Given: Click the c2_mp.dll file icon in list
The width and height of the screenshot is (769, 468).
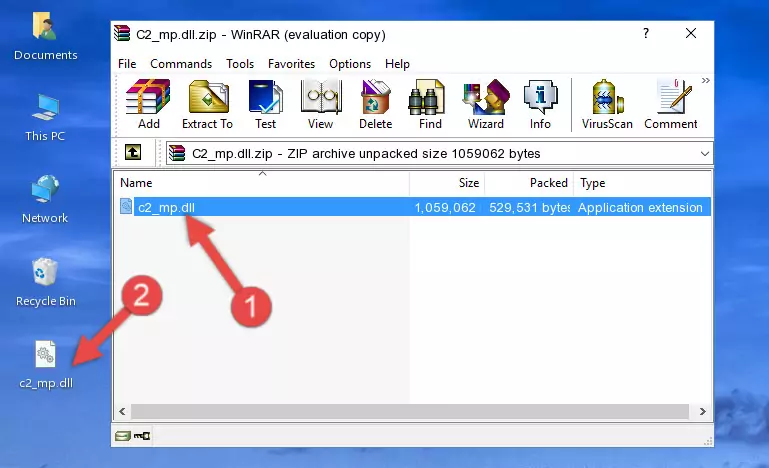Looking at the screenshot, I should (126, 207).
